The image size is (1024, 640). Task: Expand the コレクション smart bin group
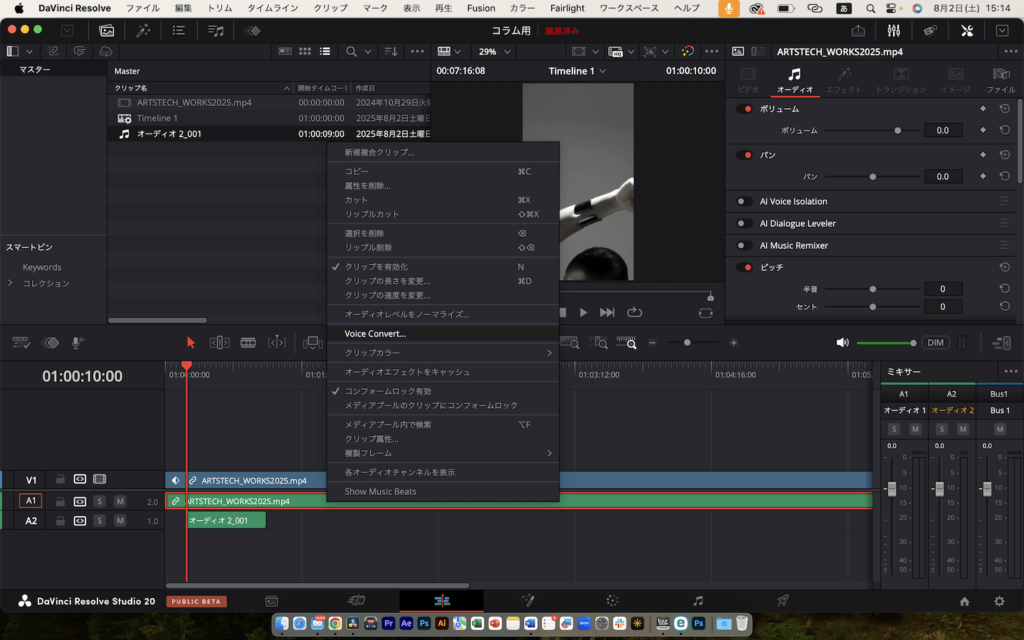[11, 283]
